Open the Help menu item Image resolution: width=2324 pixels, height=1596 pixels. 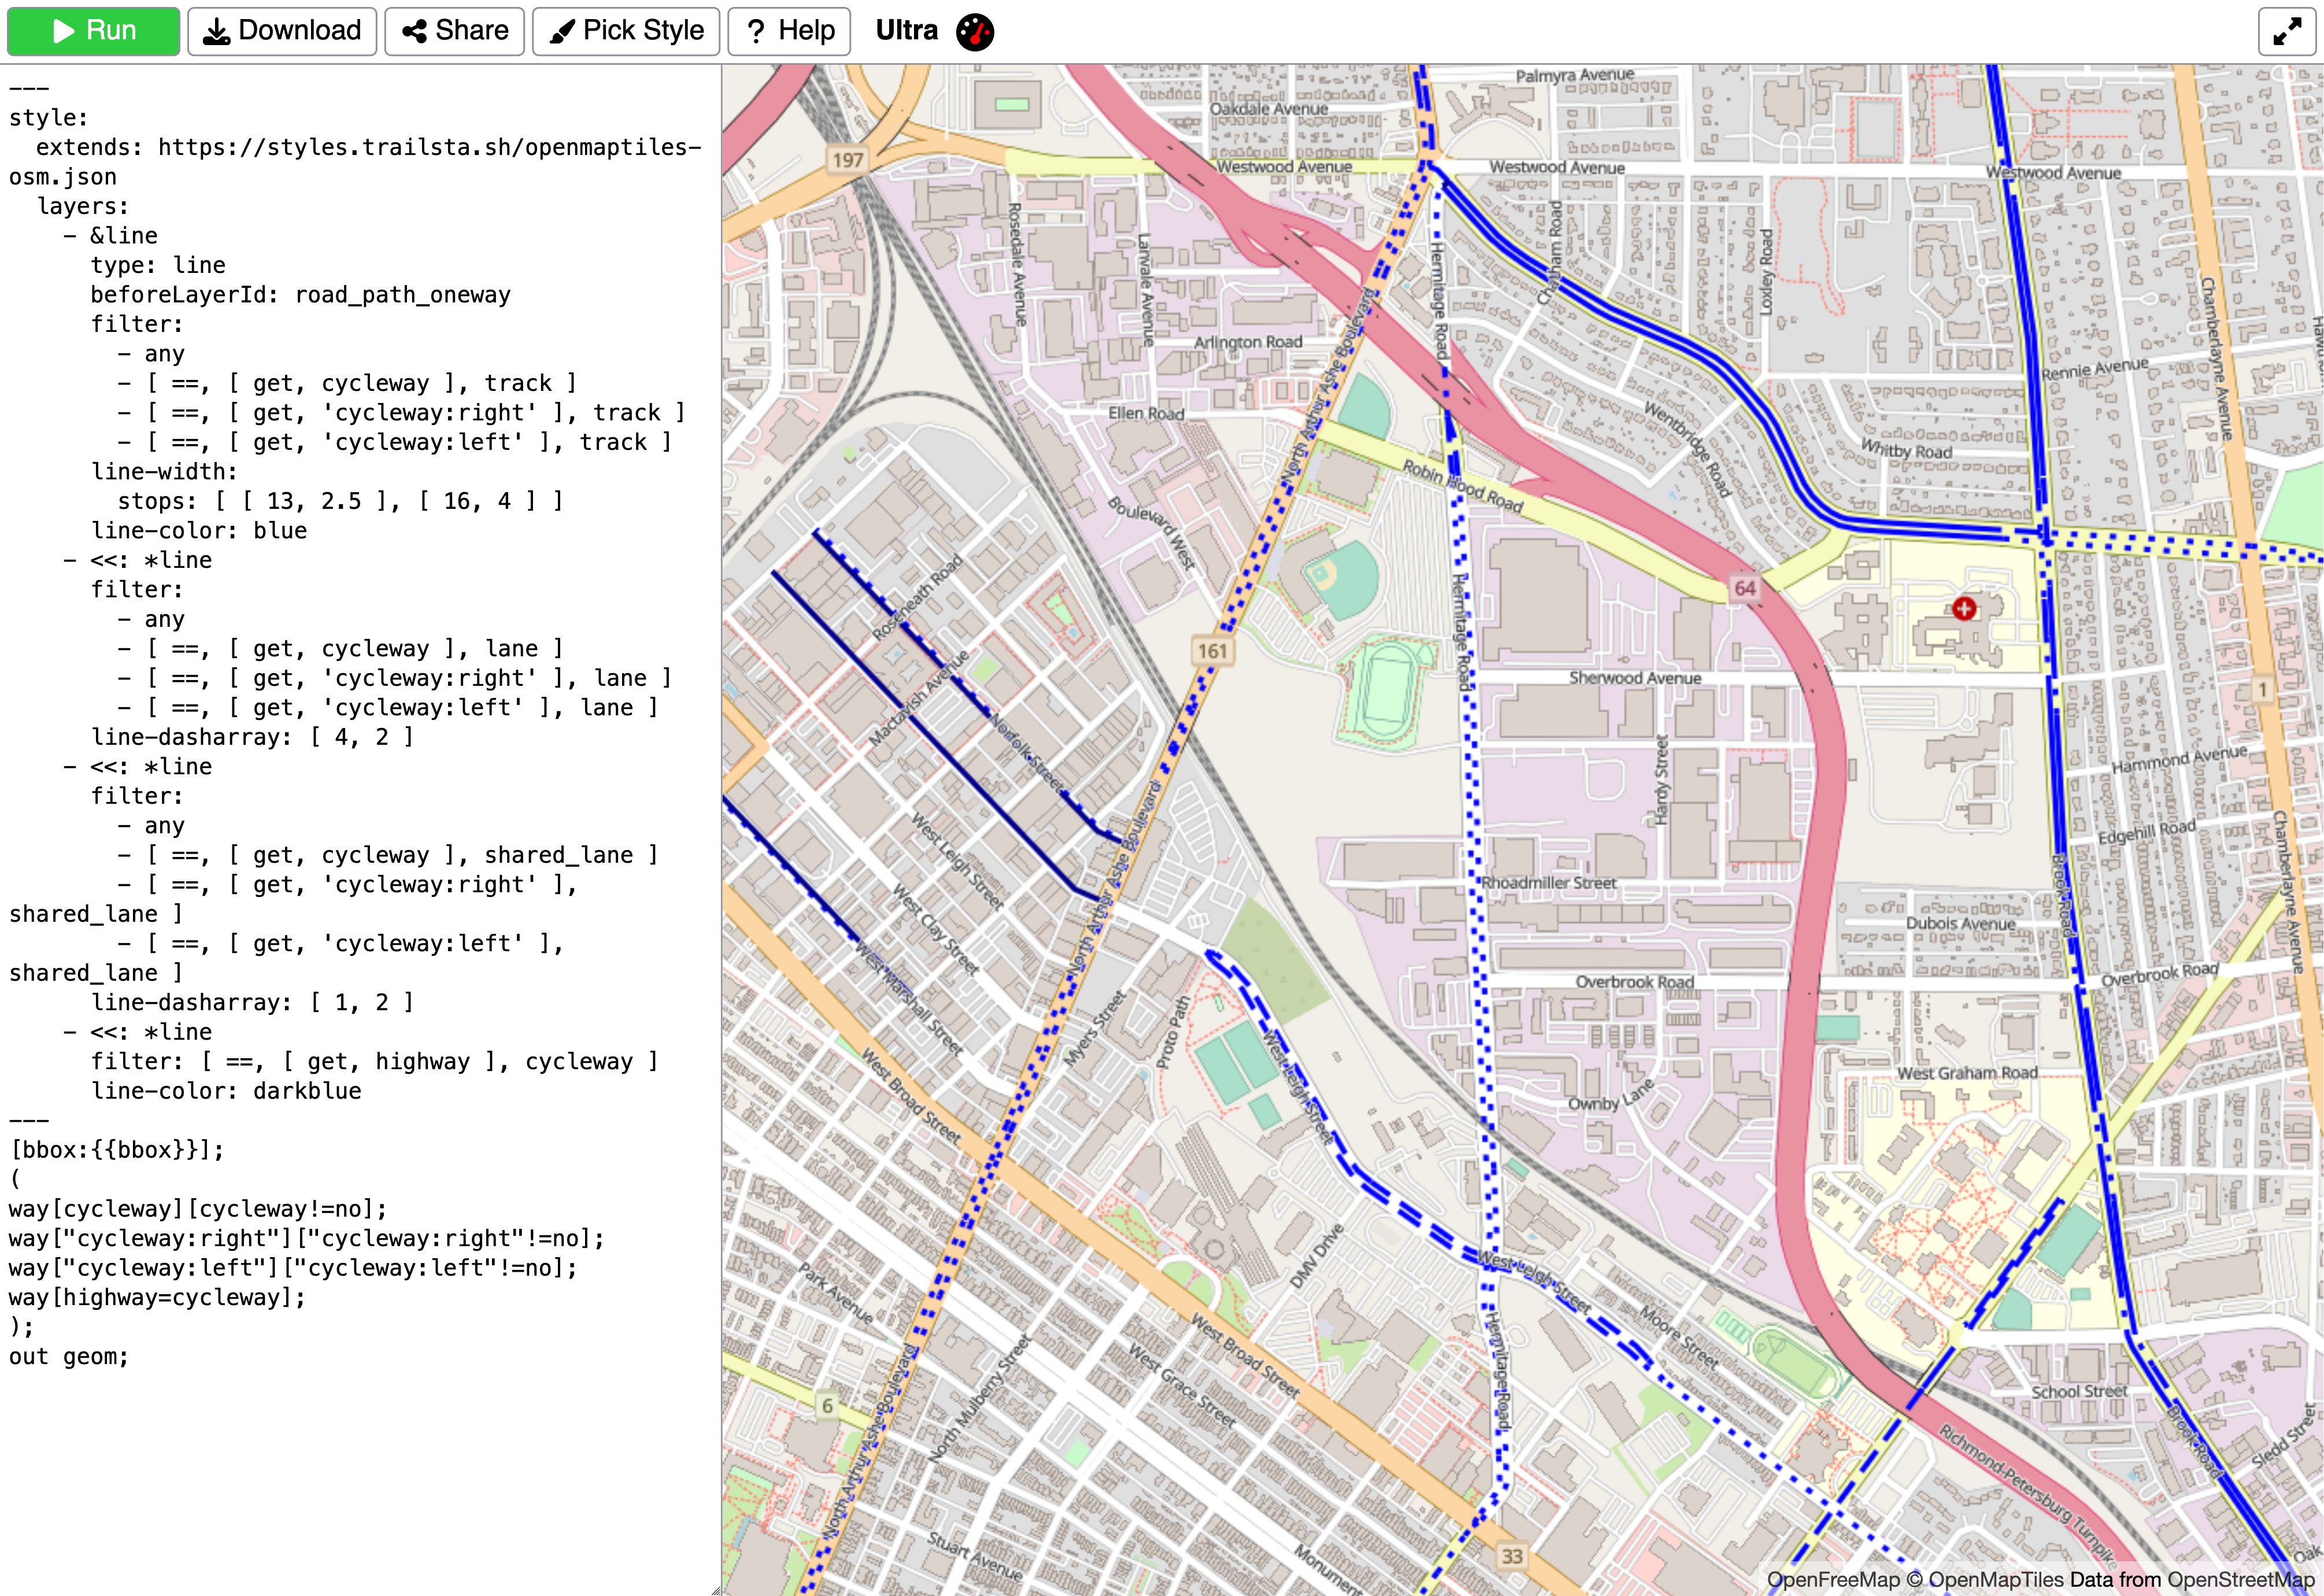point(789,31)
